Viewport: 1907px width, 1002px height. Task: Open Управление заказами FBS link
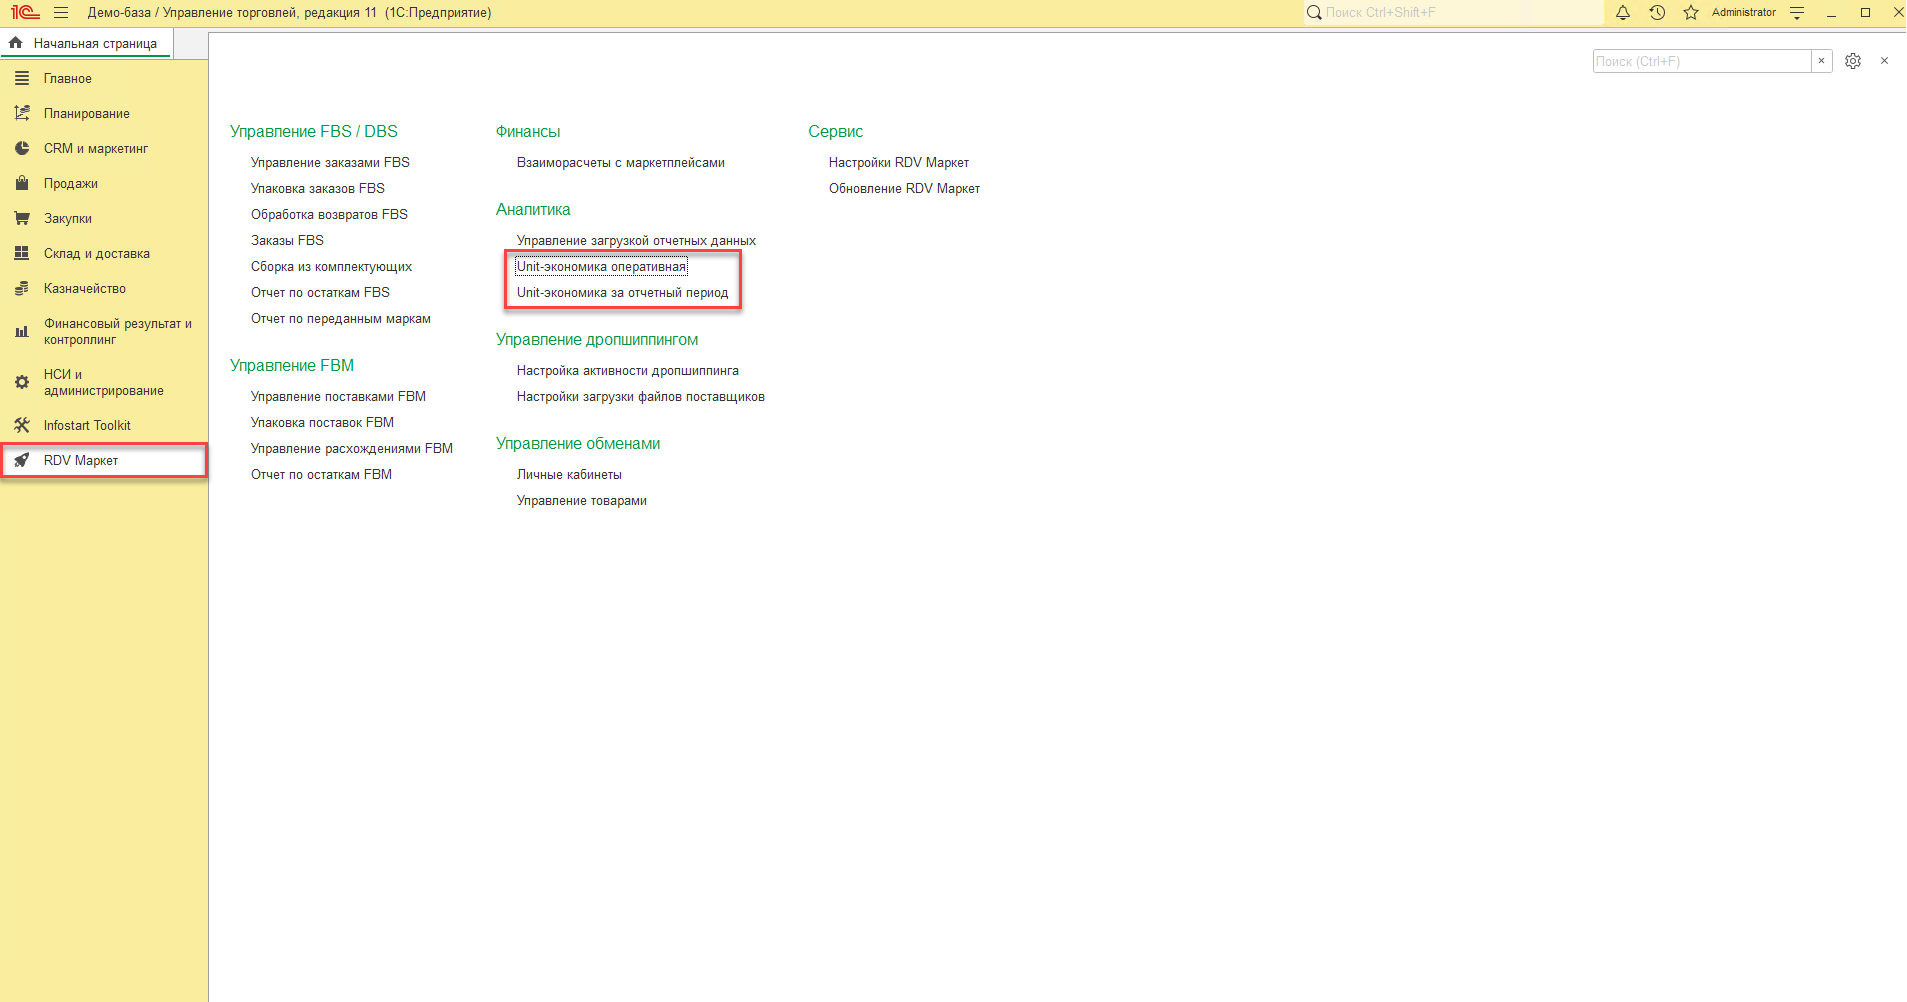pyautogui.click(x=330, y=162)
